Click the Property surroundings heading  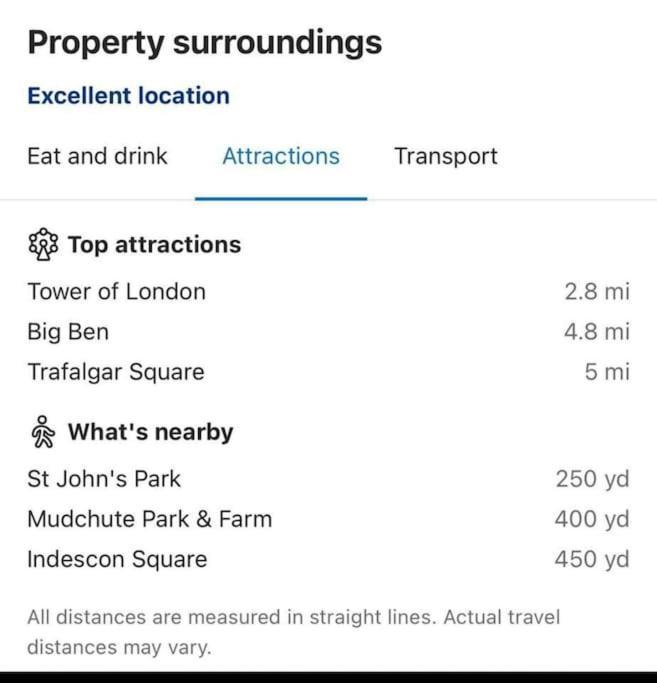[205, 43]
